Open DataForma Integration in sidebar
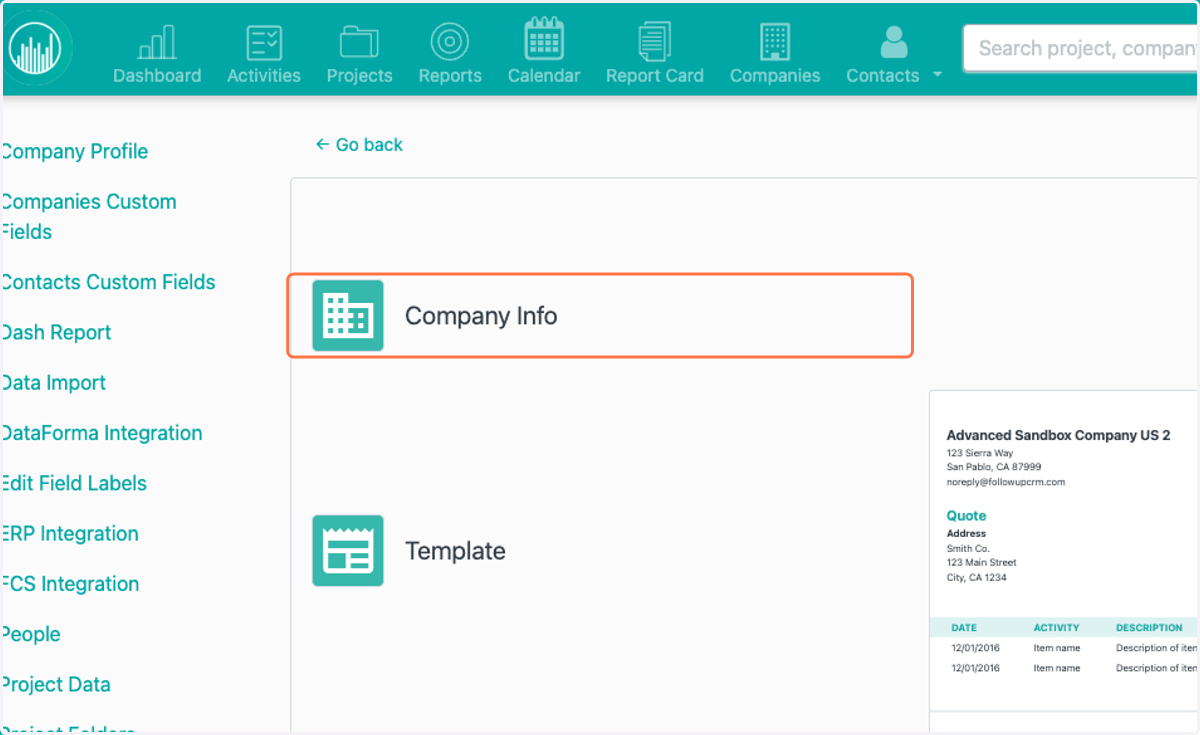Image resolution: width=1200 pixels, height=735 pixels. [101, 433]
